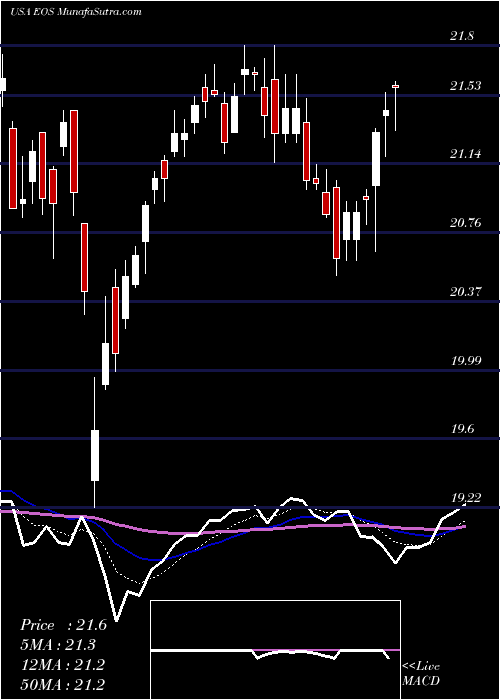Click the 5MA : 21.3 readout
Screen dimensions: 500x700
click(x=58, y=645)
